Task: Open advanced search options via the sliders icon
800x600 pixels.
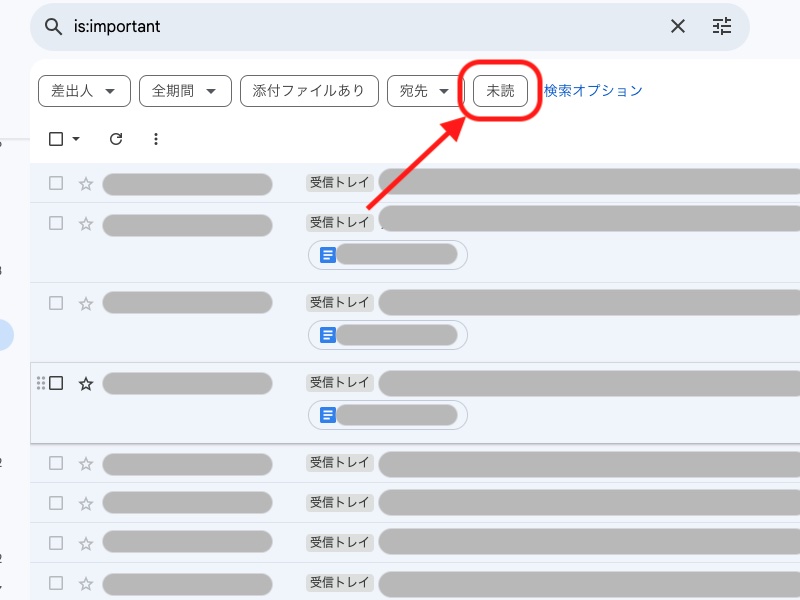Action: pos(722,26)
